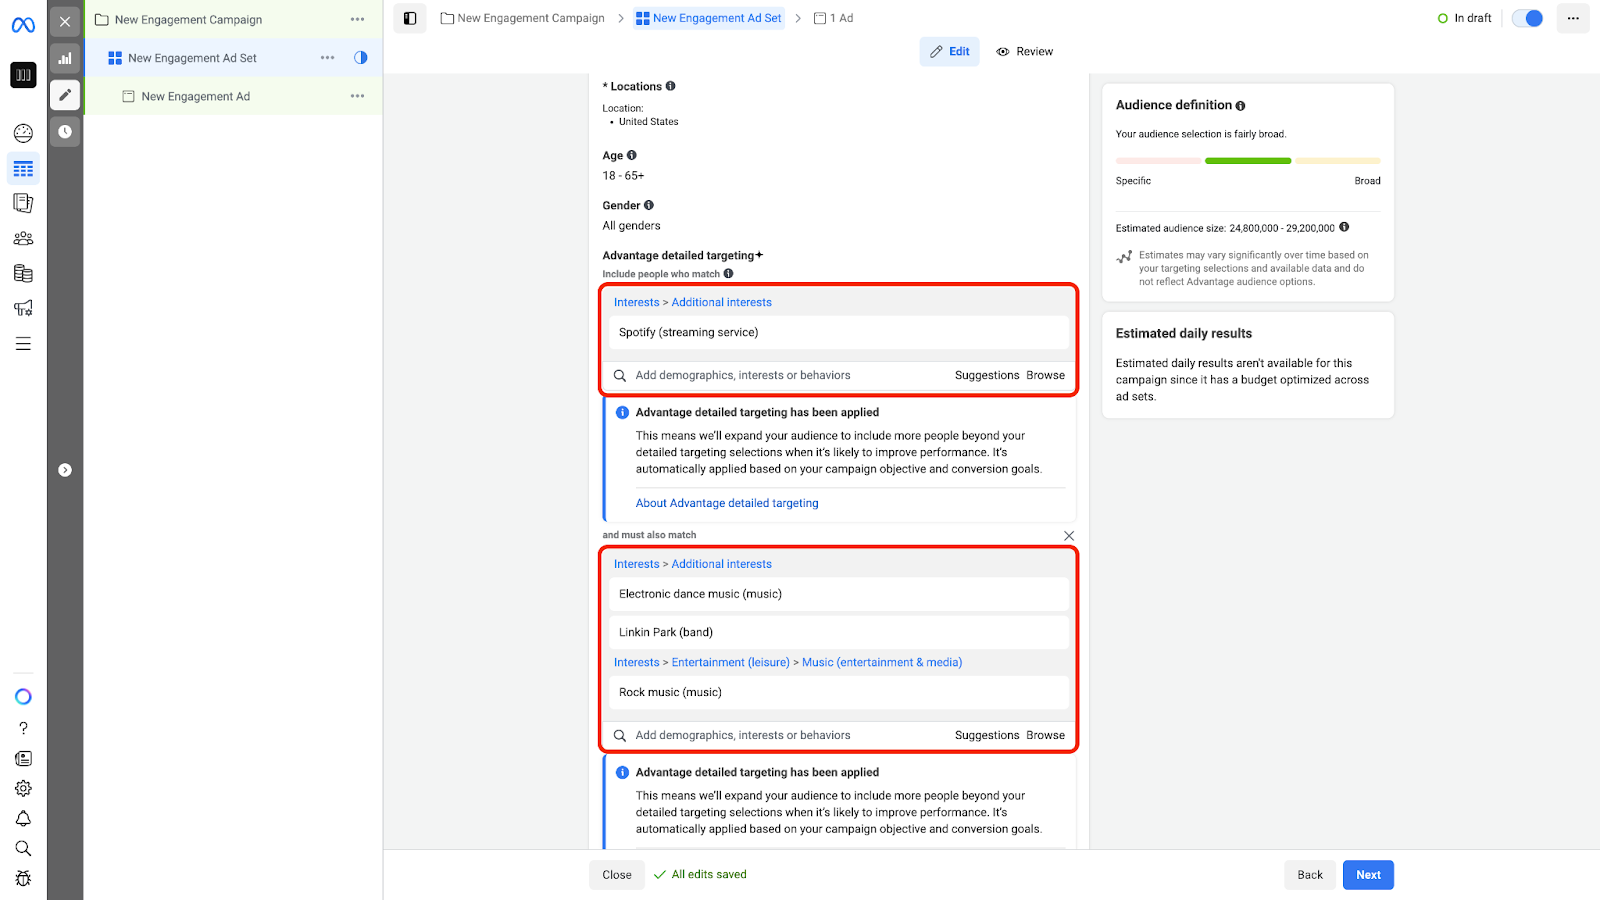Open more options for New Engagement Campaign
This screenshot has width=1600, height=900.
click(x=358, y=20)
